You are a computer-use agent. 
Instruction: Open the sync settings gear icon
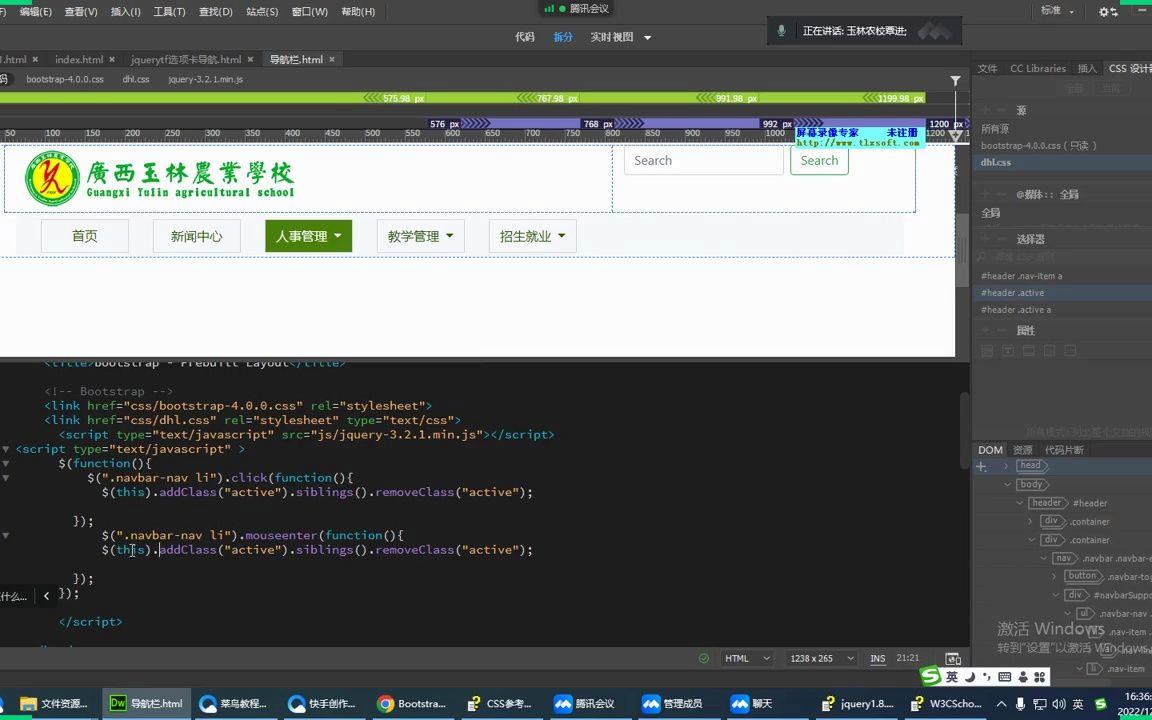click(x=1108, y=11)
